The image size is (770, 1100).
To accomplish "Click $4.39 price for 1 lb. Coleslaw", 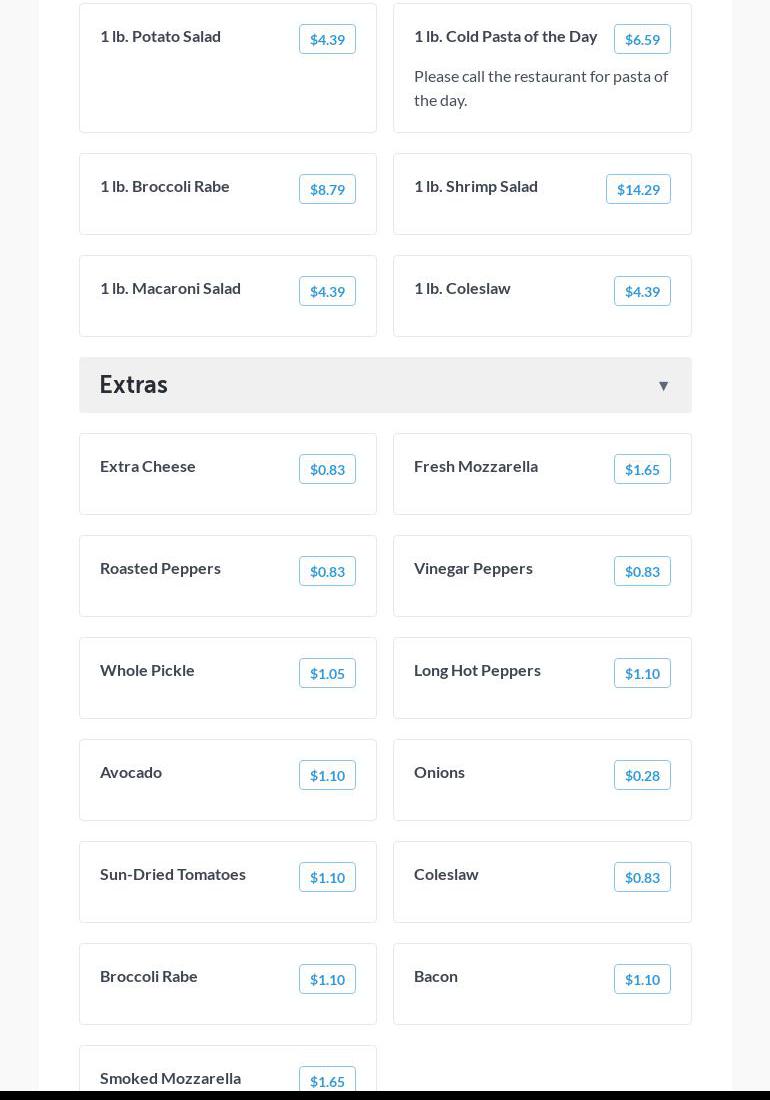I will tap(642, 291).
